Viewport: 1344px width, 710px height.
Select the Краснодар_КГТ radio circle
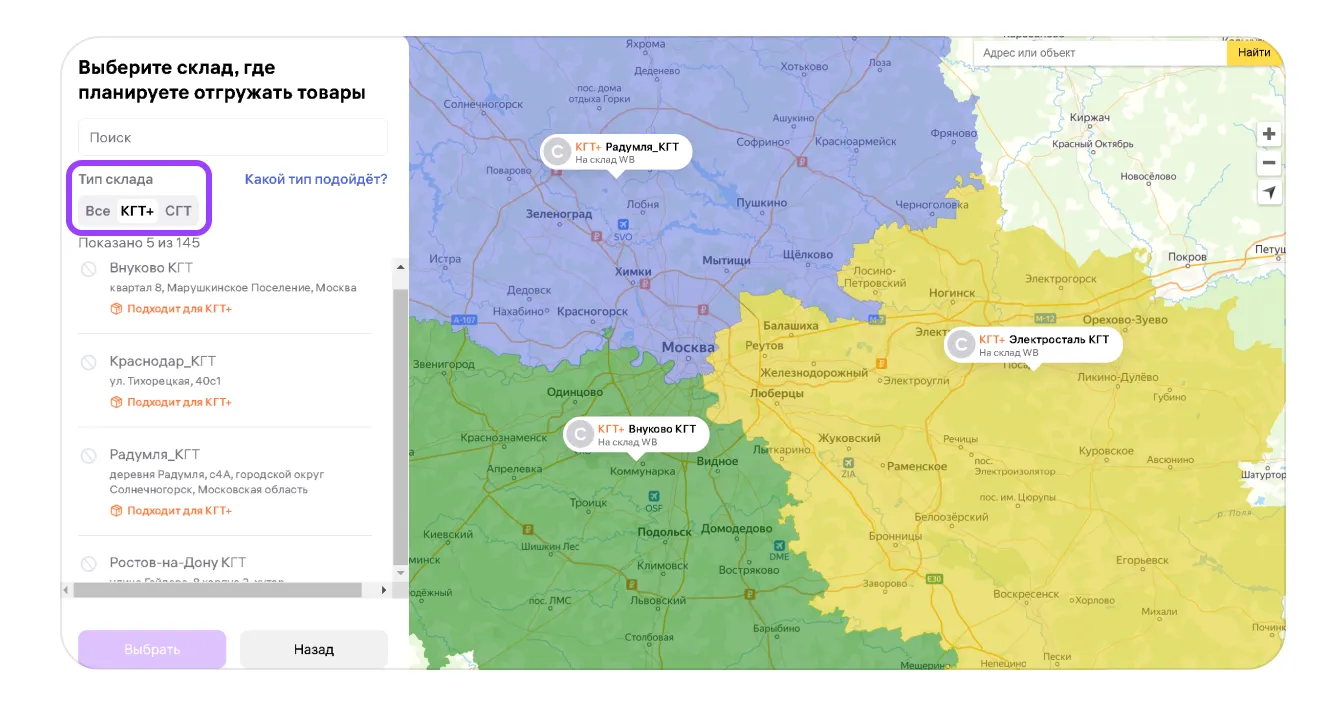pos(89,361)
